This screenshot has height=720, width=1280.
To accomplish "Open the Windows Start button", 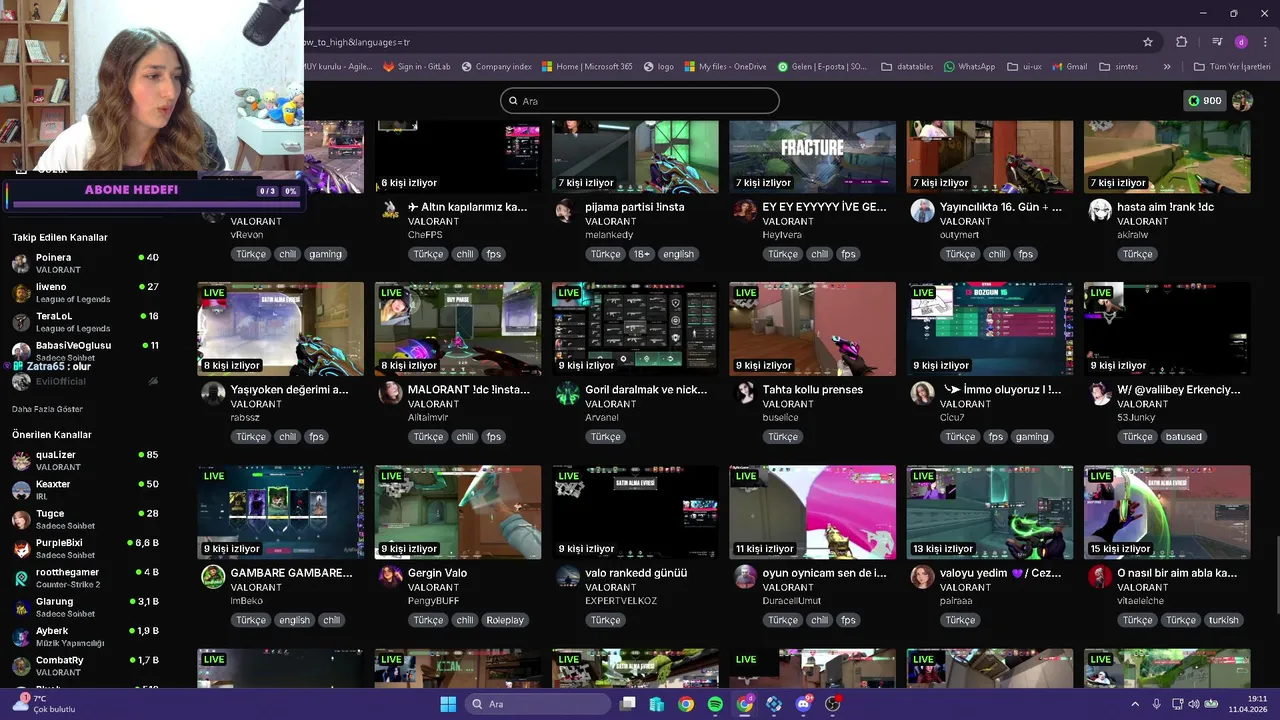I will pos(448,704).
